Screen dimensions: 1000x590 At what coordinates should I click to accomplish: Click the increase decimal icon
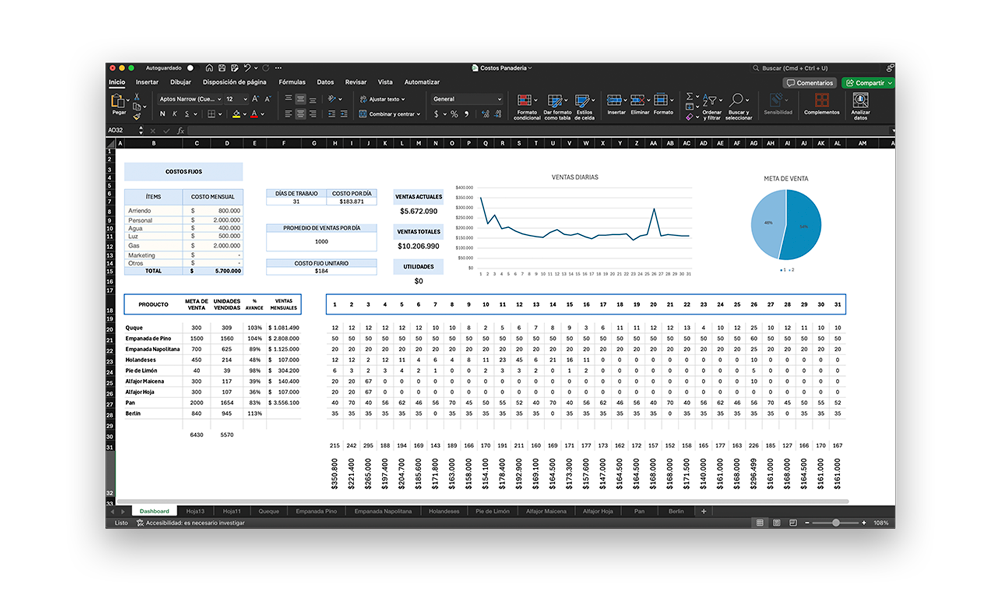tap(485, 114)
